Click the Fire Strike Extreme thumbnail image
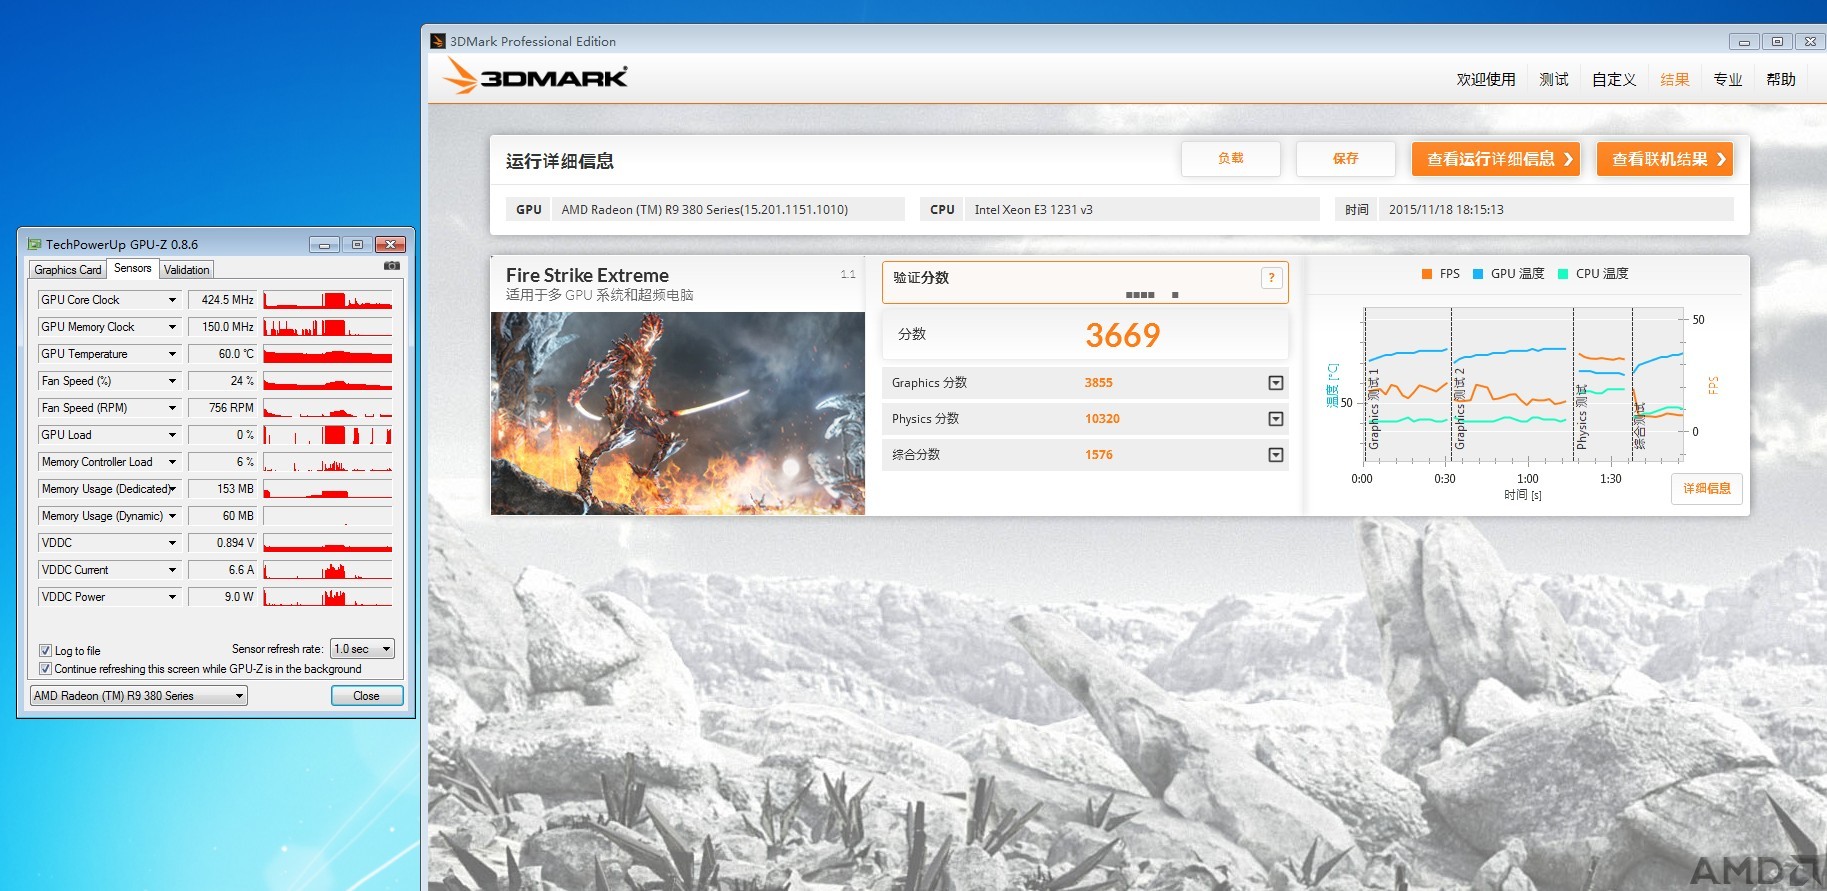This screenshot has width=1827, height=891. [x=678, y=414]
